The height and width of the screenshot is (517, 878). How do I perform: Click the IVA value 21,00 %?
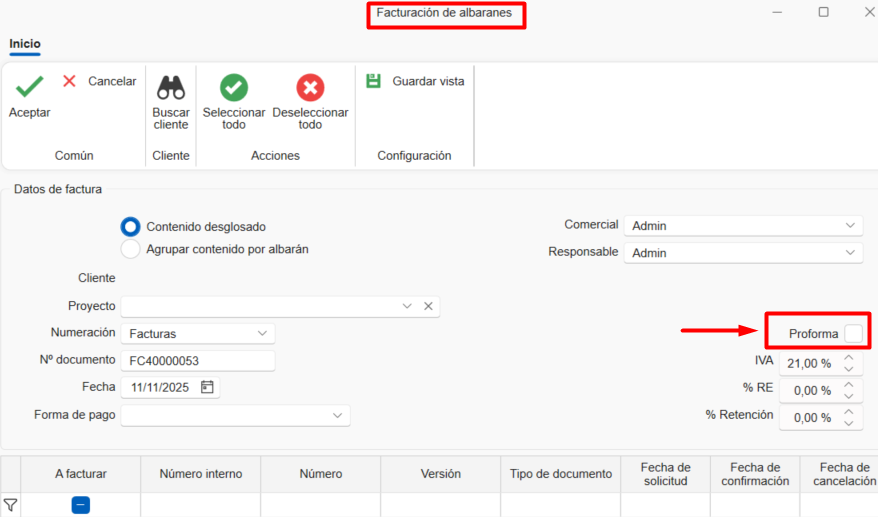(x=809, y=363)
